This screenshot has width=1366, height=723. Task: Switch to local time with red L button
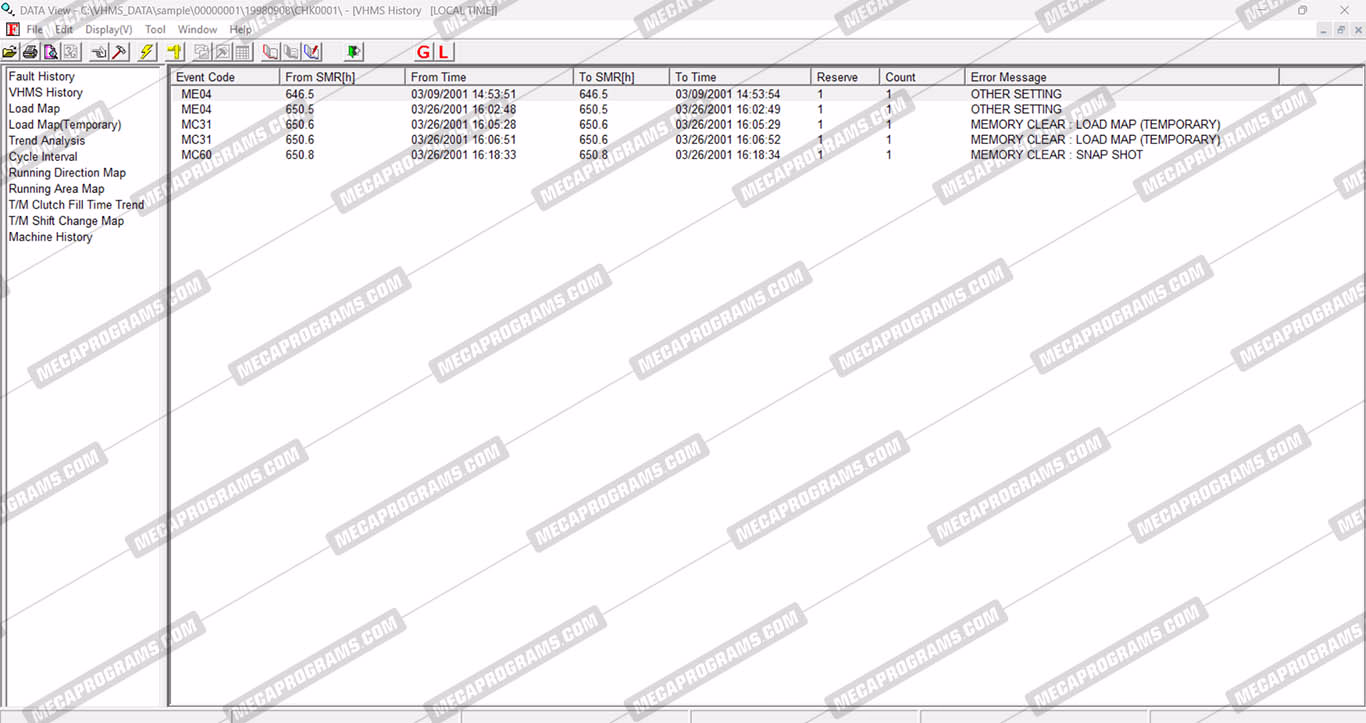[x=443, y=52]
